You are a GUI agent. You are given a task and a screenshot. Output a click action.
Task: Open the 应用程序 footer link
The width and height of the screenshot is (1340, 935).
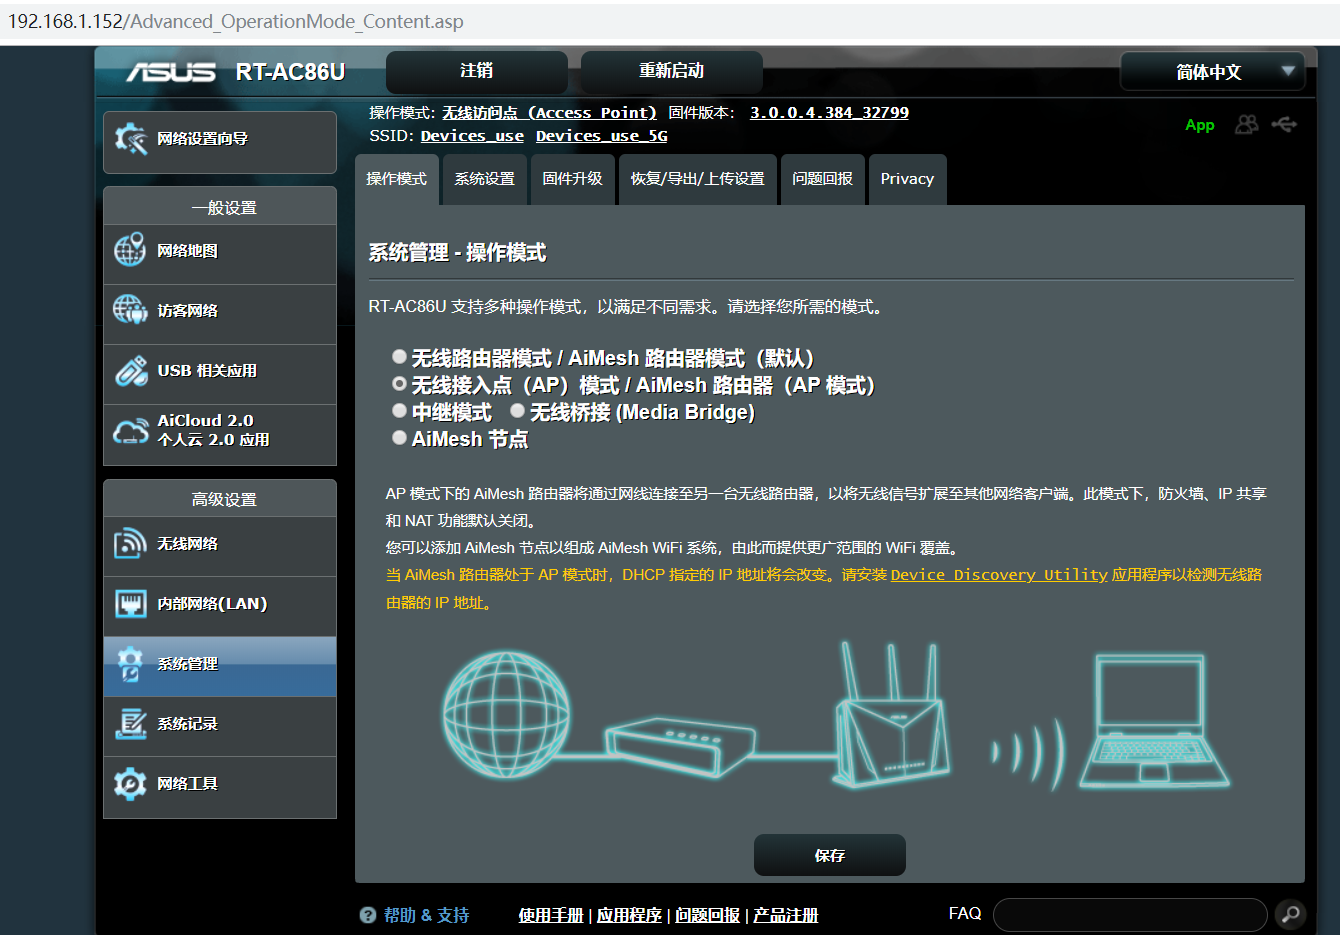[x=629, y=915]
